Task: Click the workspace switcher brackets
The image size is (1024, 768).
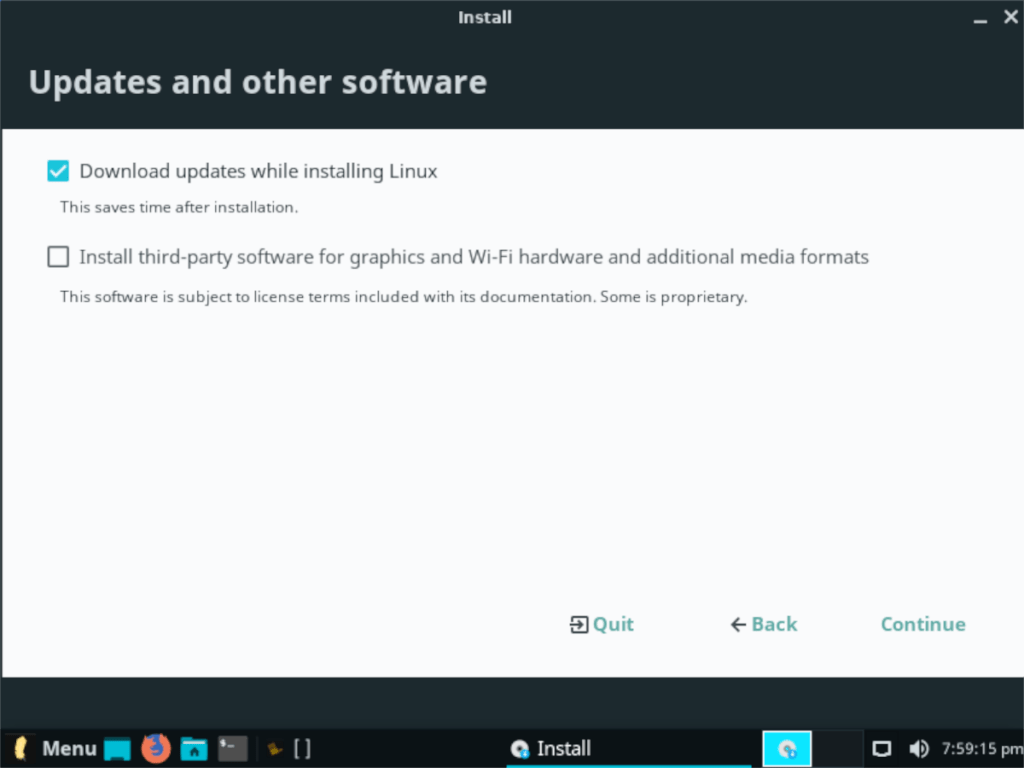Action: 301,747
